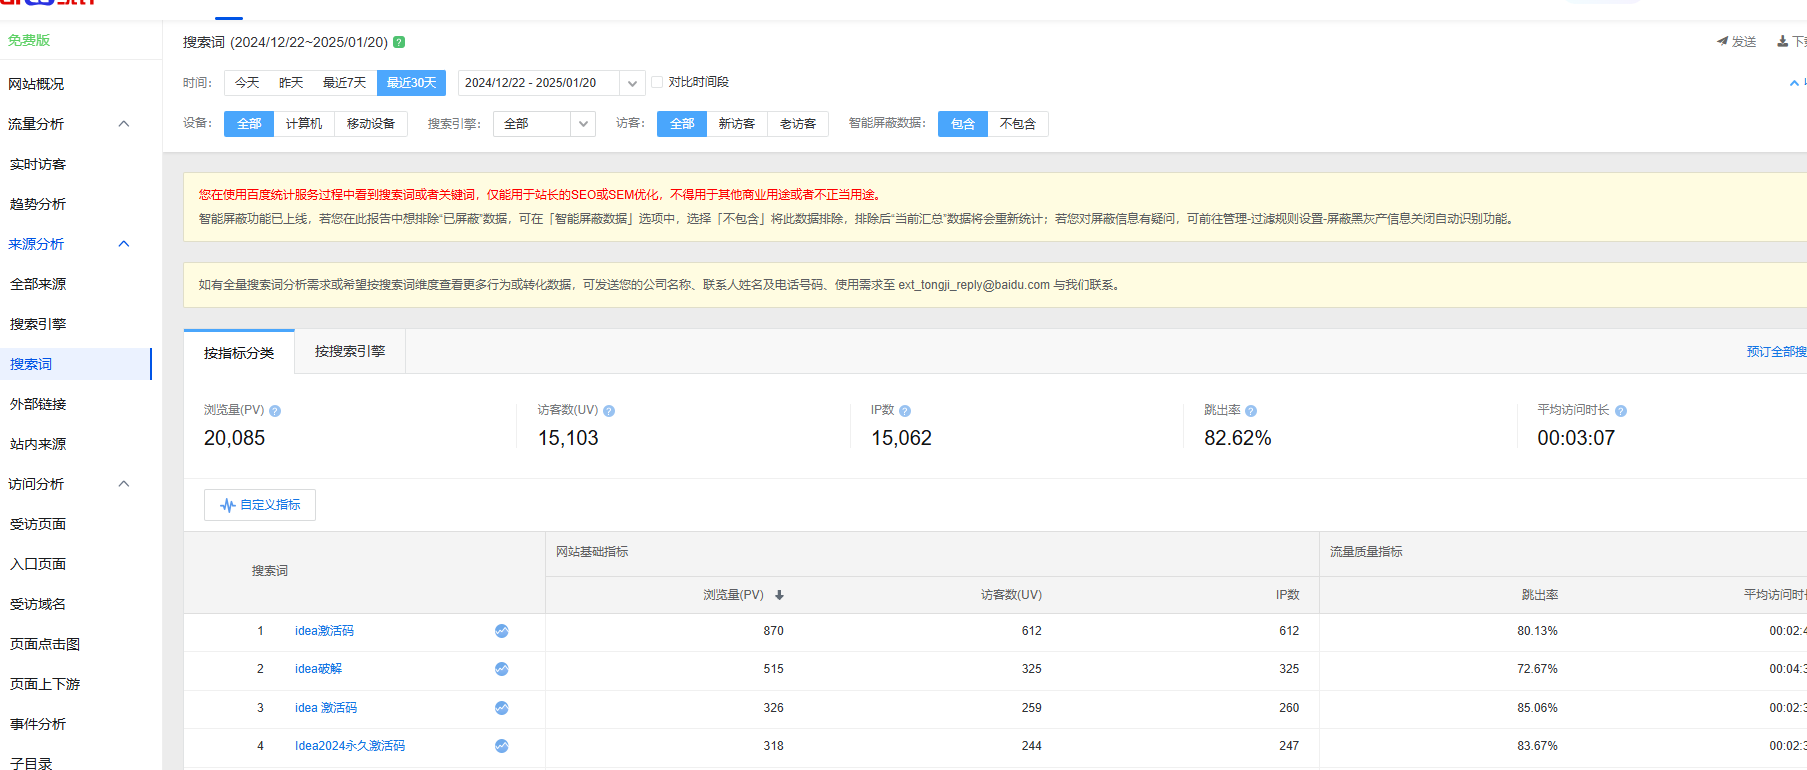This screenshot has width=1807, height=770.
Task: Click the 自定义指标 button
Action: point(260,505)
